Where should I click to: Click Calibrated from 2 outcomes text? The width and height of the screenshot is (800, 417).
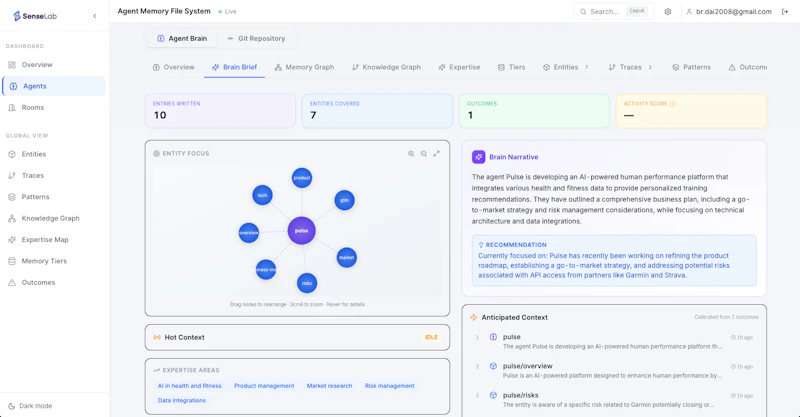pyautogui.click(x=727, y=317)
